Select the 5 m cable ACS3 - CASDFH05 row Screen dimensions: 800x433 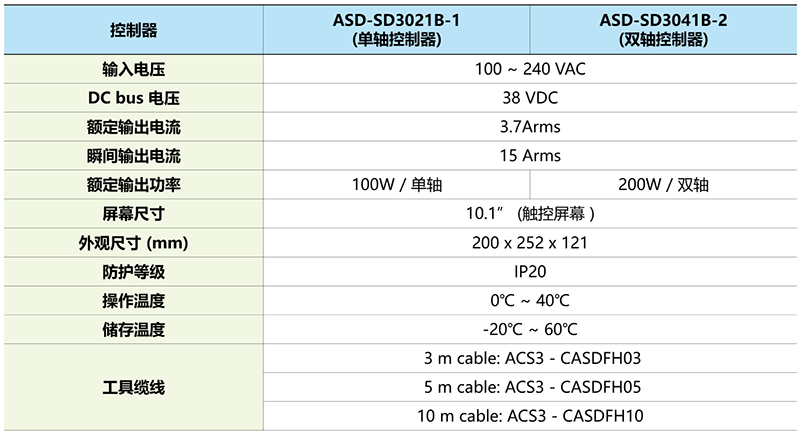(x=530, y=387)
